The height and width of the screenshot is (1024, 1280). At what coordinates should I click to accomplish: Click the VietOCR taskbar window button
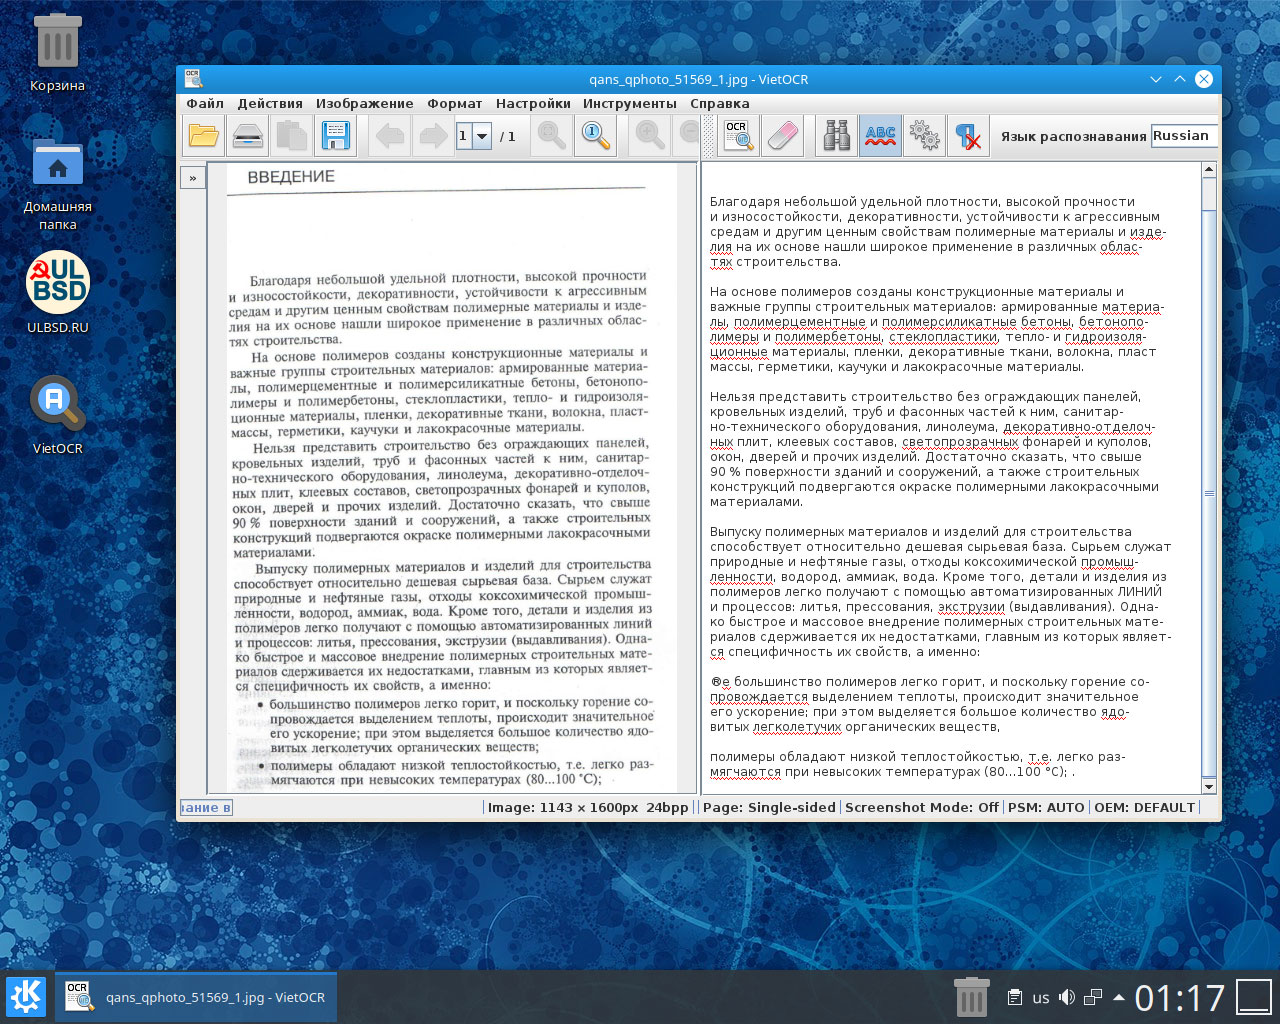pyautogui.click(x=196, y=997)
